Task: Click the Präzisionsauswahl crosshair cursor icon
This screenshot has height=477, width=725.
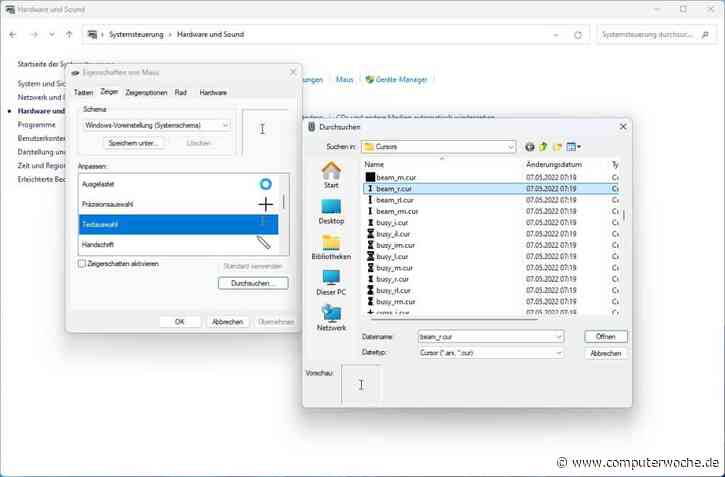Action: tap(265, 204)
